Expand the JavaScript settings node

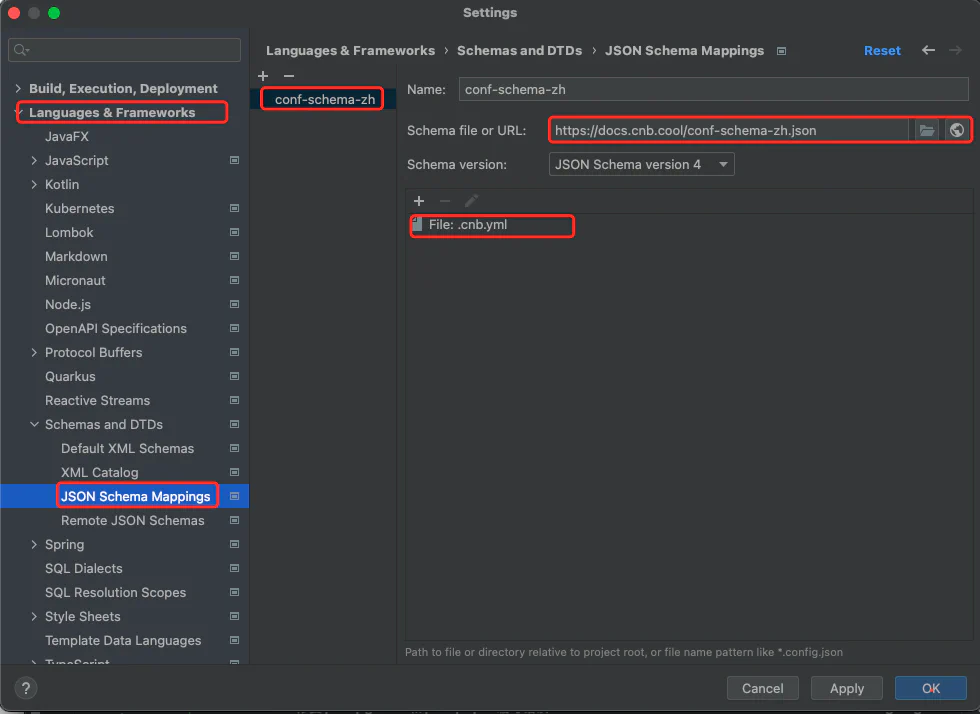pos(34,160)
